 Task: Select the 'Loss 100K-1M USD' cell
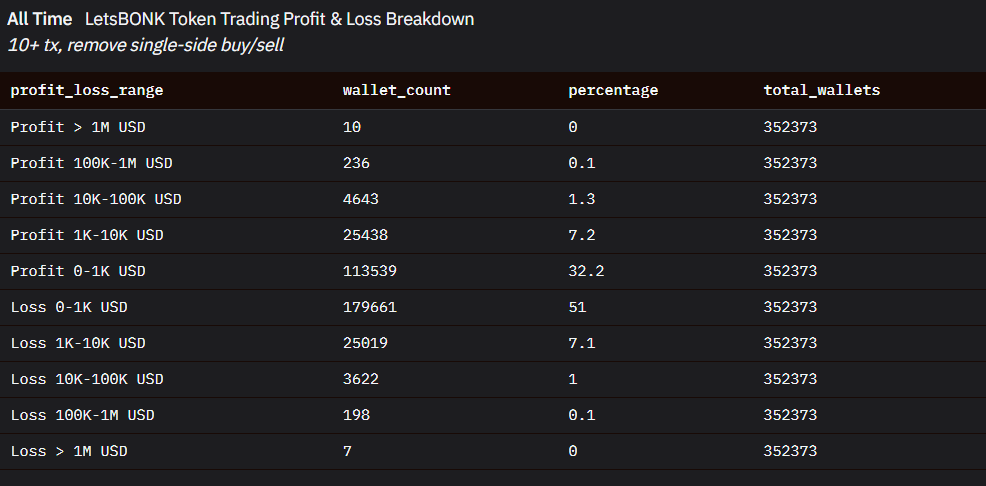coord(82,415)
